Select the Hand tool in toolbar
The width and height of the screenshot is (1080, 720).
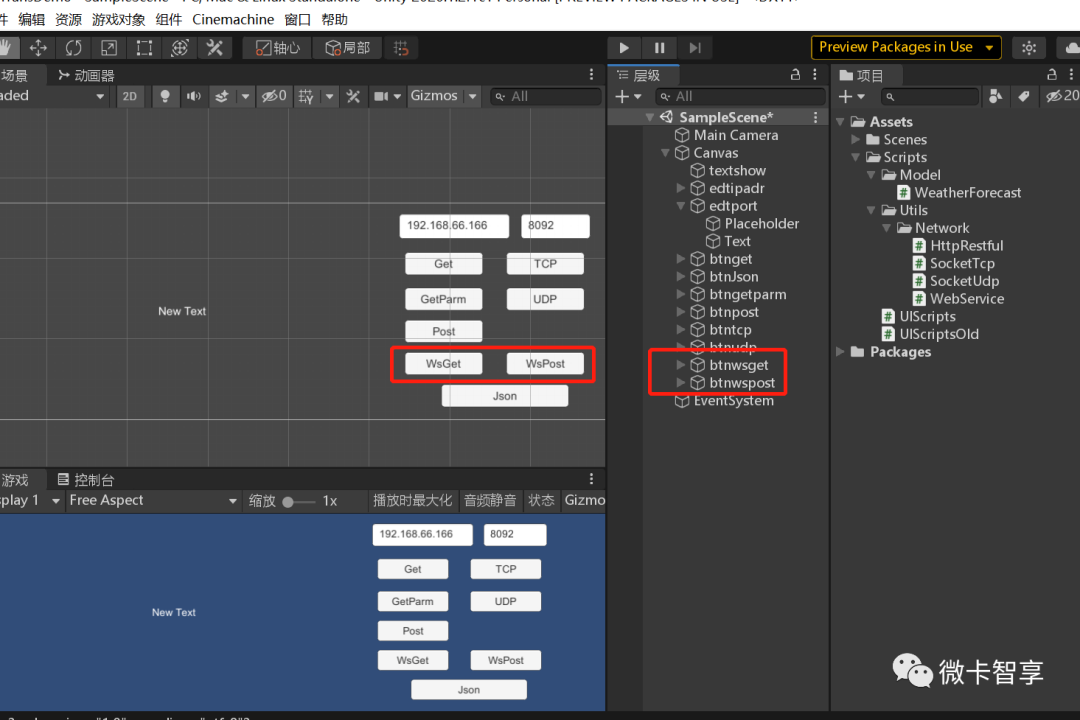point(6,48)
